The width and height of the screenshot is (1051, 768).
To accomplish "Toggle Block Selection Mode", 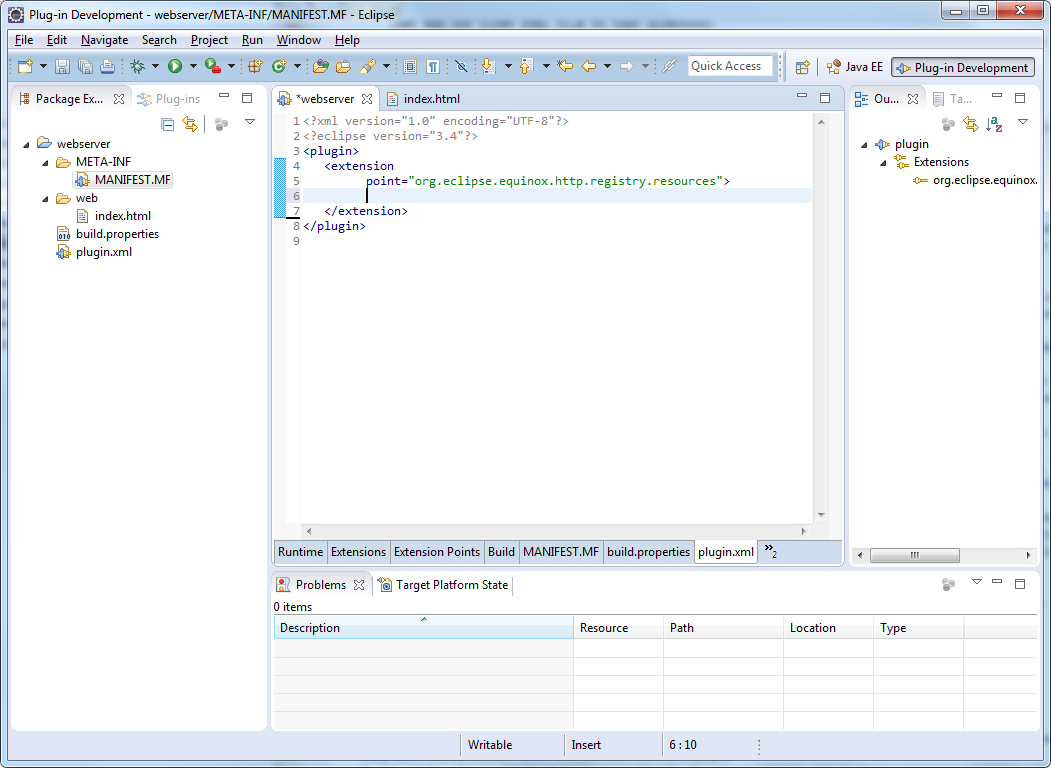I will pos(410,66).
